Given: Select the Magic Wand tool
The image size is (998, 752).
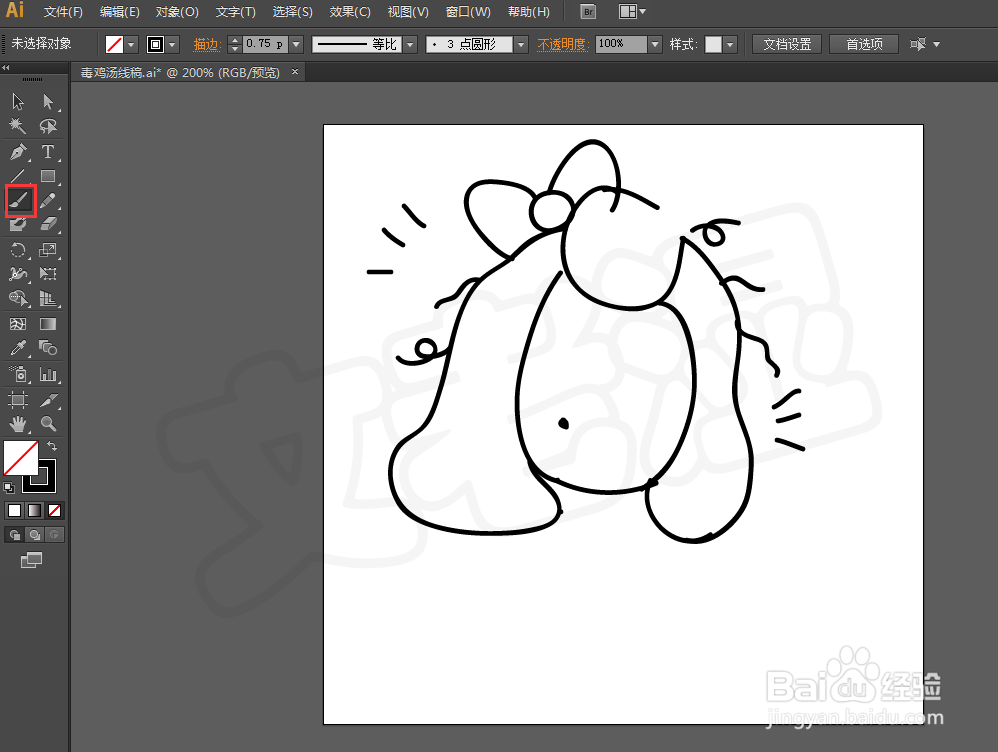Looking at the screenshot, I should click(18, 126).
